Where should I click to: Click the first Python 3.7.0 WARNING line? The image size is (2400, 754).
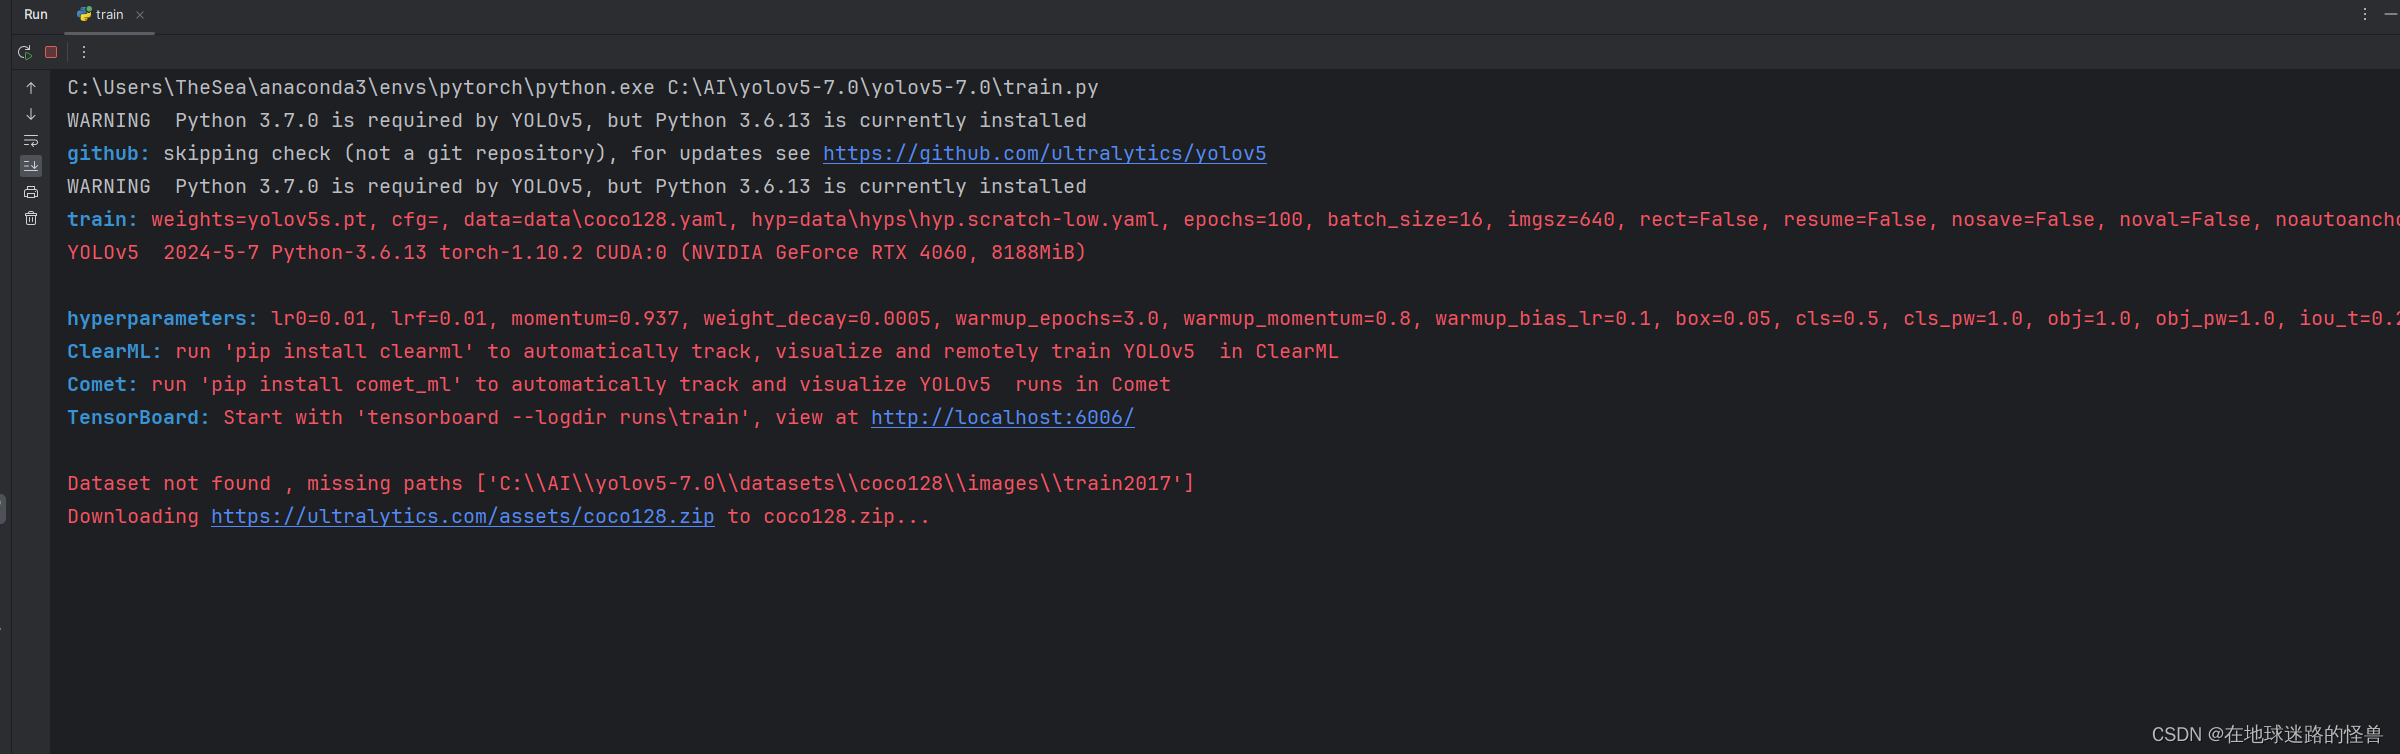coord(577,120)
